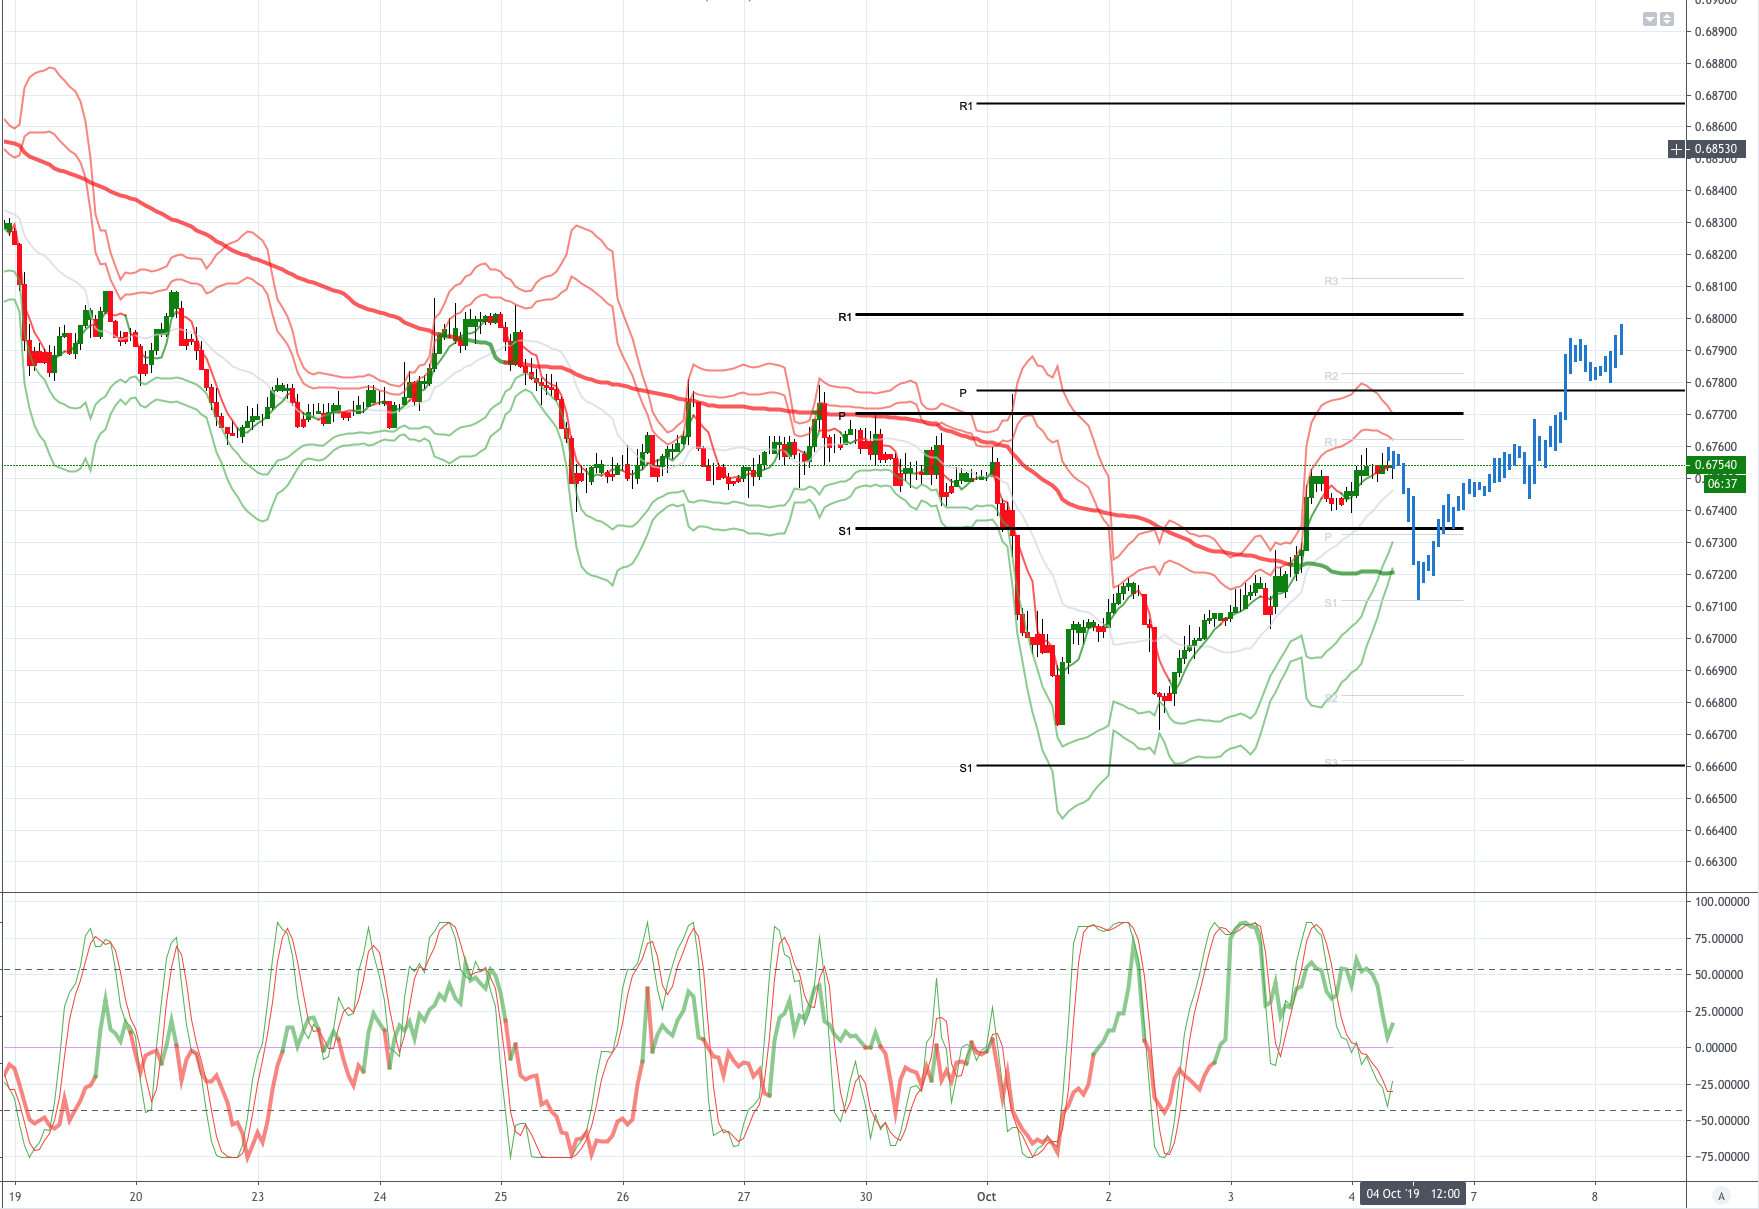Select the topmost R1 pivot label near 0.68700

966,106
